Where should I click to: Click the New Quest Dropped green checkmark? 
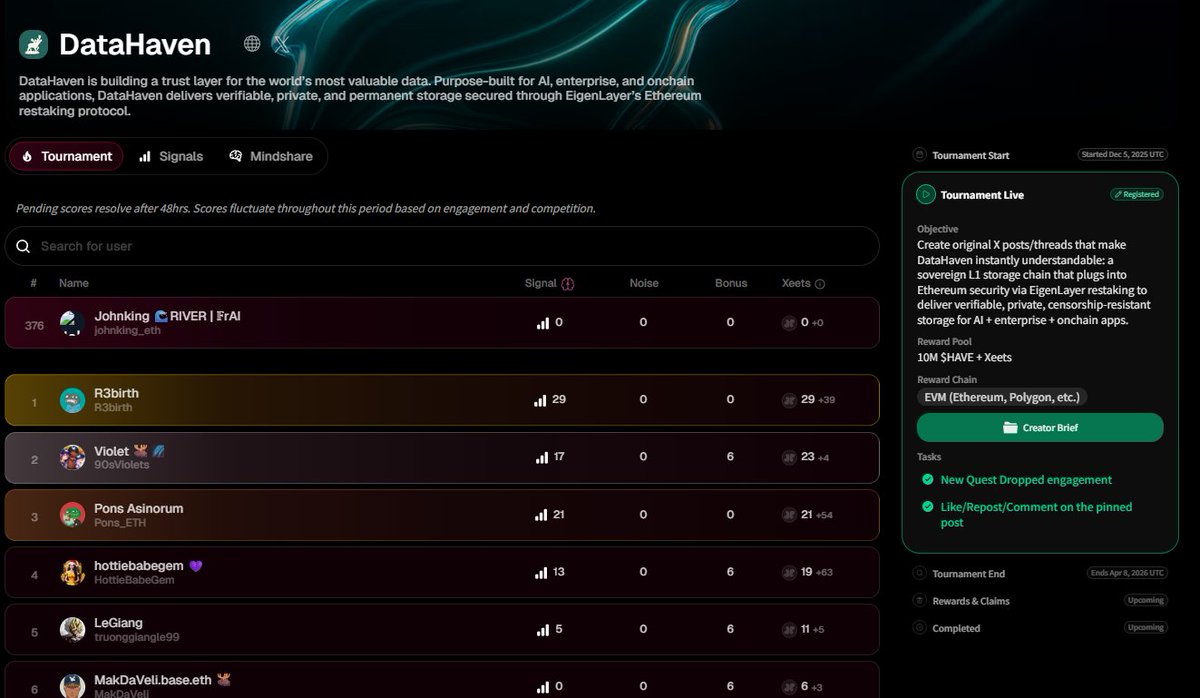(927, 480)
